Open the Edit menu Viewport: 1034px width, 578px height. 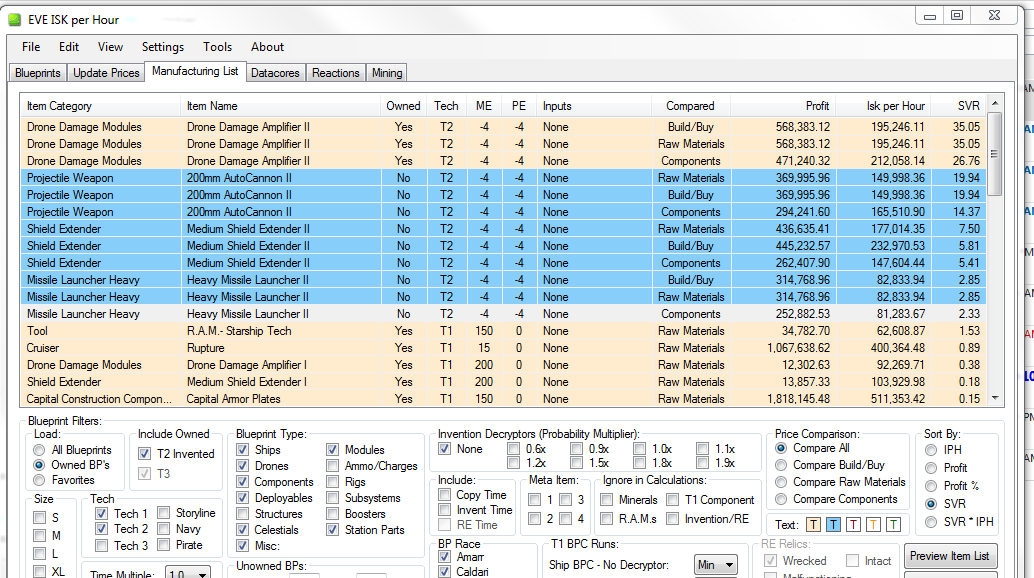(69, 47)
